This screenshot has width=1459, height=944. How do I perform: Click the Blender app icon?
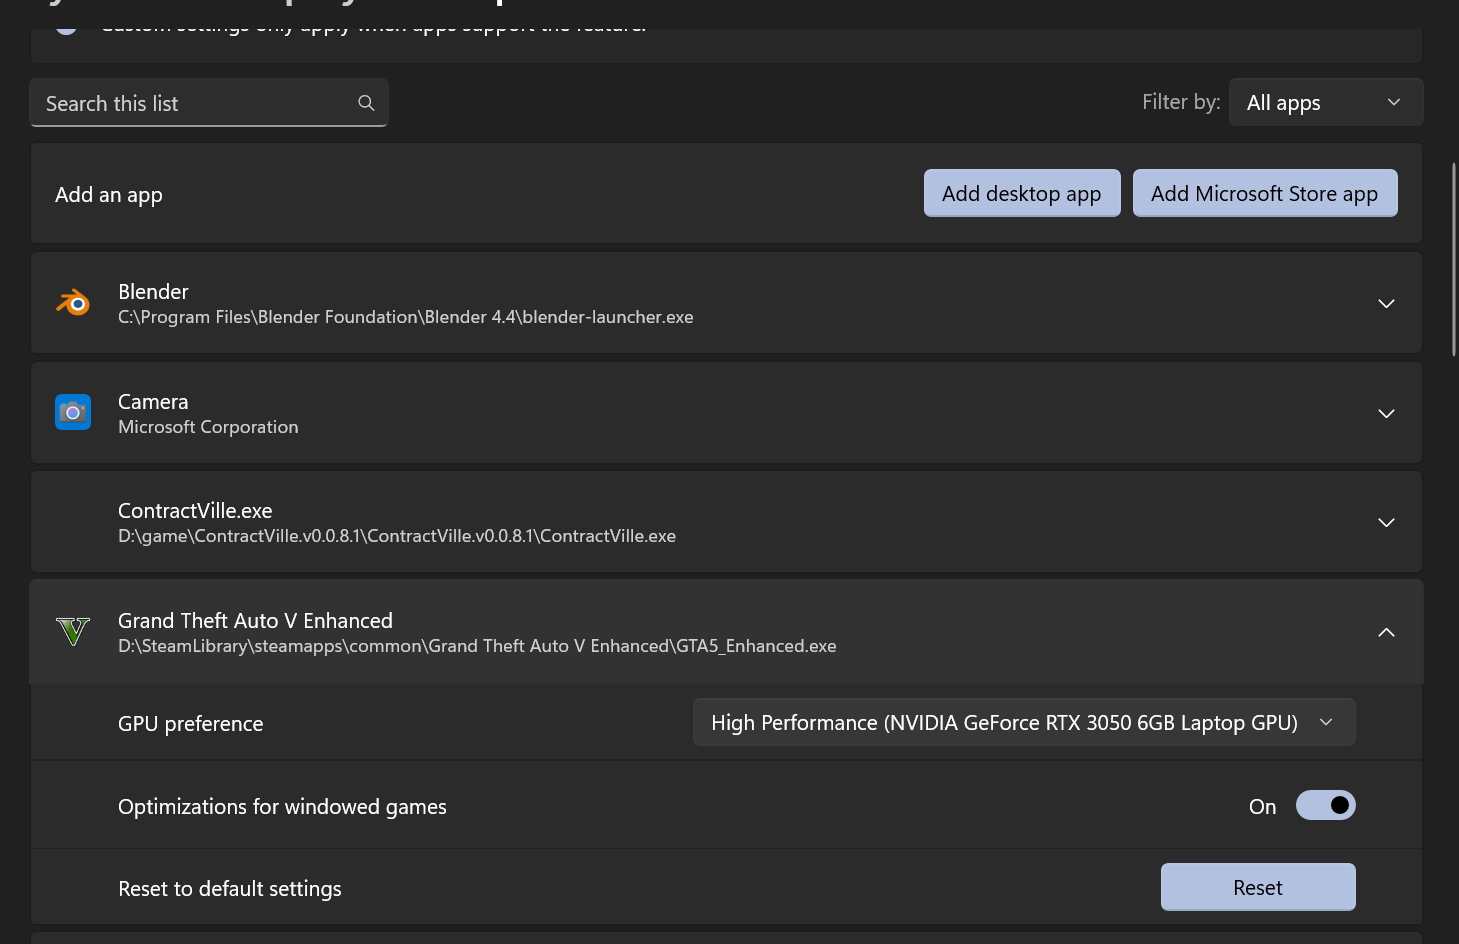(73, 302)
